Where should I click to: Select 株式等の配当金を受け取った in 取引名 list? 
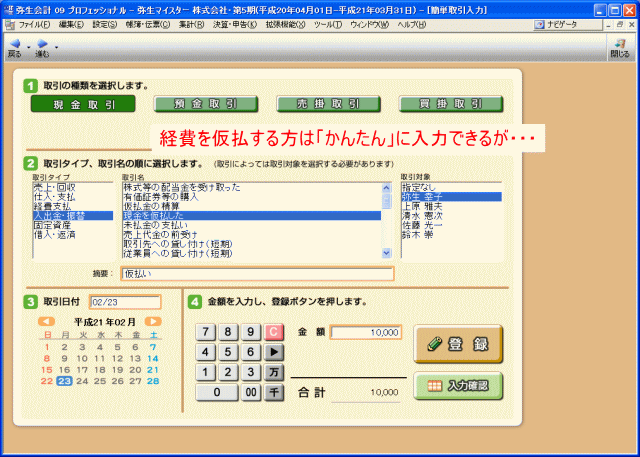click(x=252, y=188)
